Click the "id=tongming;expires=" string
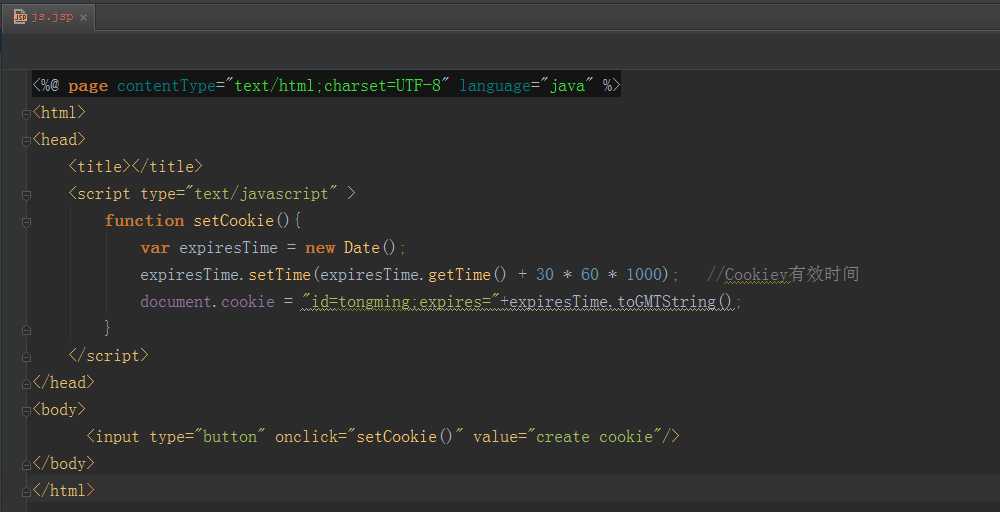1000x512 pixels. tap(401, 301)
